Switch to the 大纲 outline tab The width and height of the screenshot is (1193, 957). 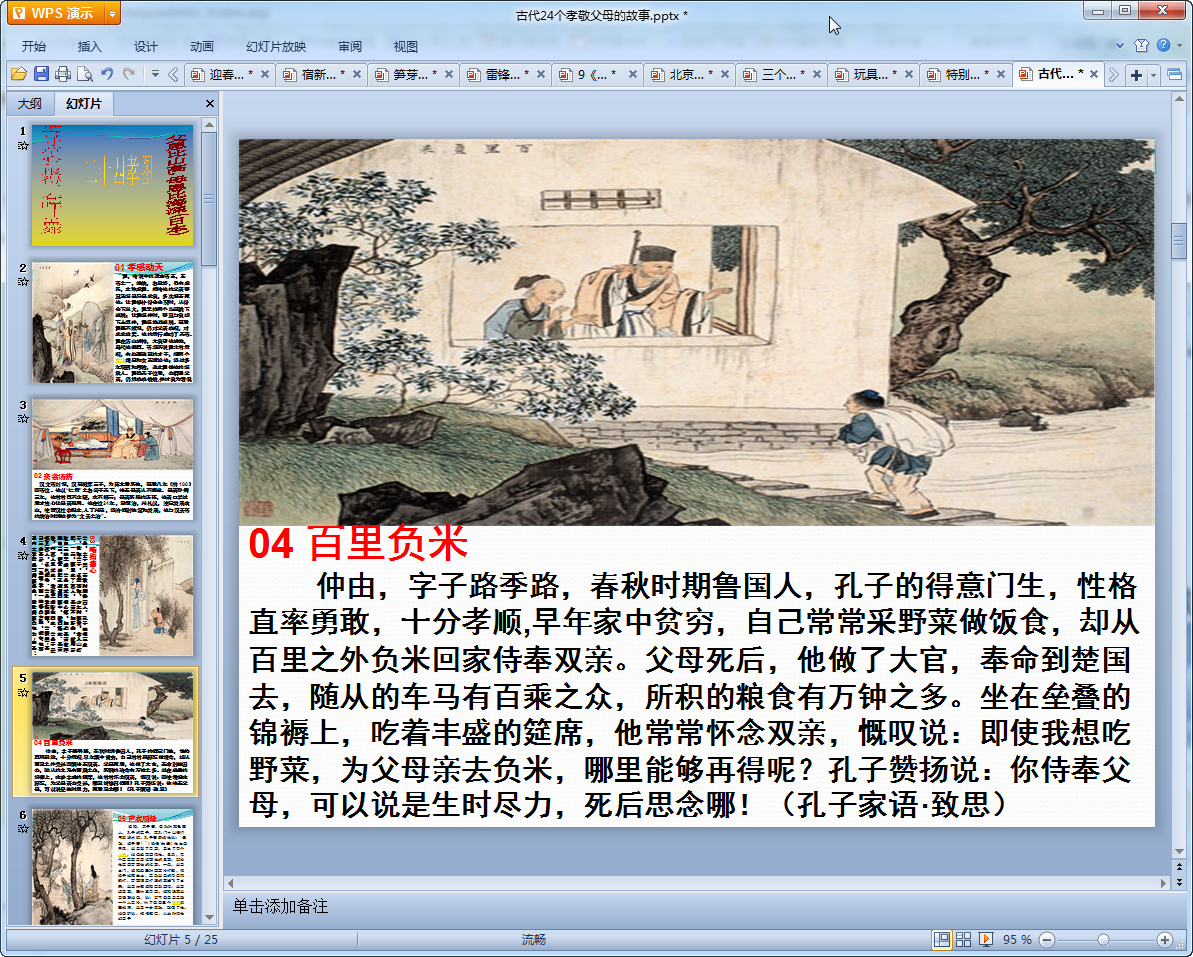pyautogui.click(x=30, y=104)
